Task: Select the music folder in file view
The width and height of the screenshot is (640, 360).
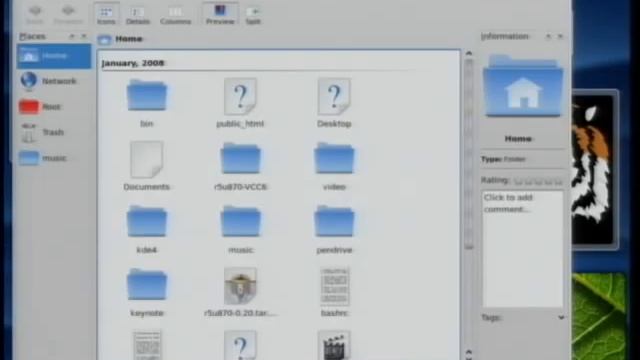Action: pyautogui.click(x=240, y=229)
